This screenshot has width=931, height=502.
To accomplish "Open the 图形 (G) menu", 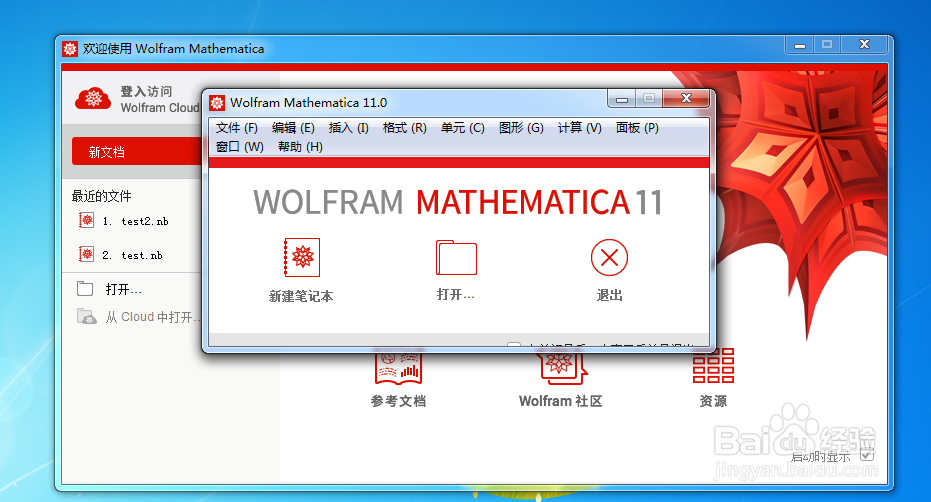I will (521, 128).
